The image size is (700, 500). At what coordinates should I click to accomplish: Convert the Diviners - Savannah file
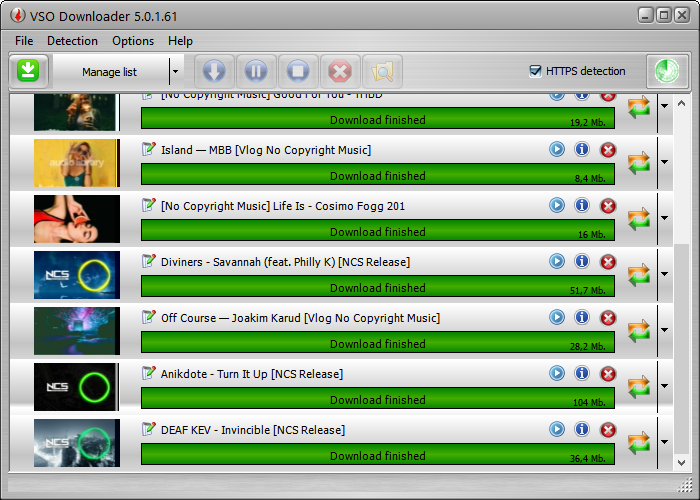point(639,275)
